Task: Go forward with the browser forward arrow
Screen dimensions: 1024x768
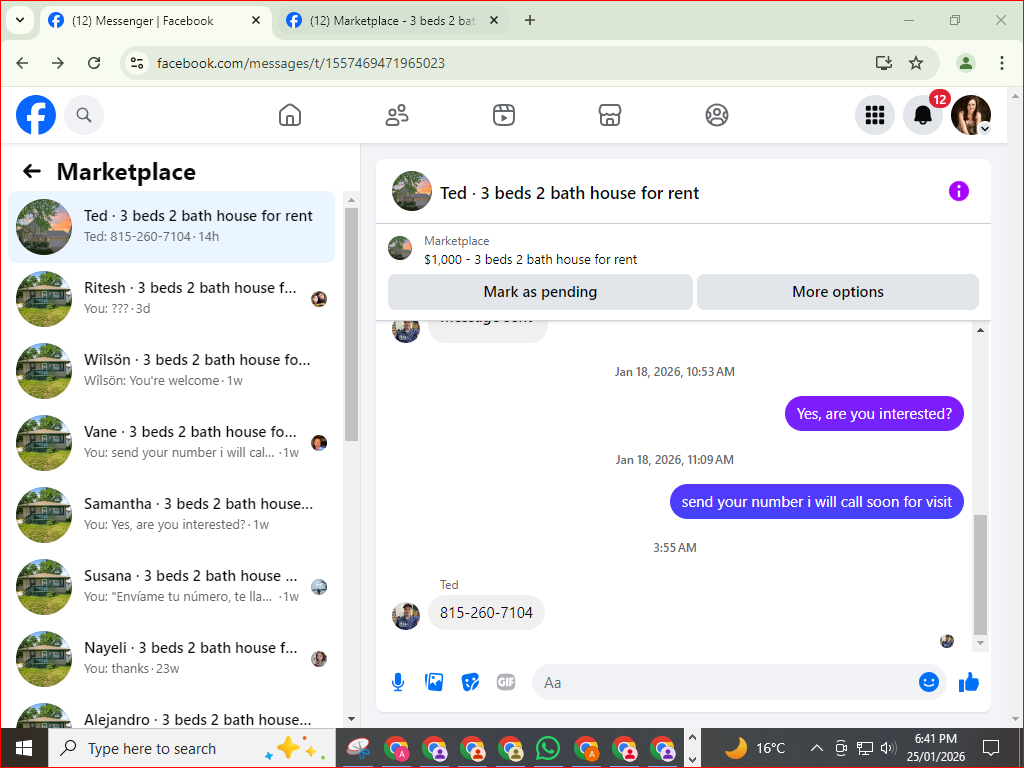Action: tap(58, 63)
